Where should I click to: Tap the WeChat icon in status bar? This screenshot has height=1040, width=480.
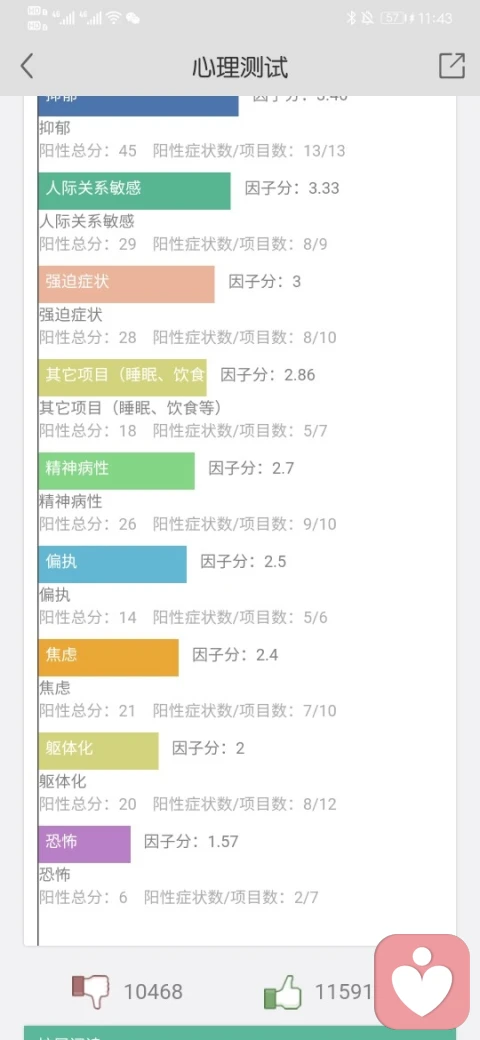tap(133, 19)
